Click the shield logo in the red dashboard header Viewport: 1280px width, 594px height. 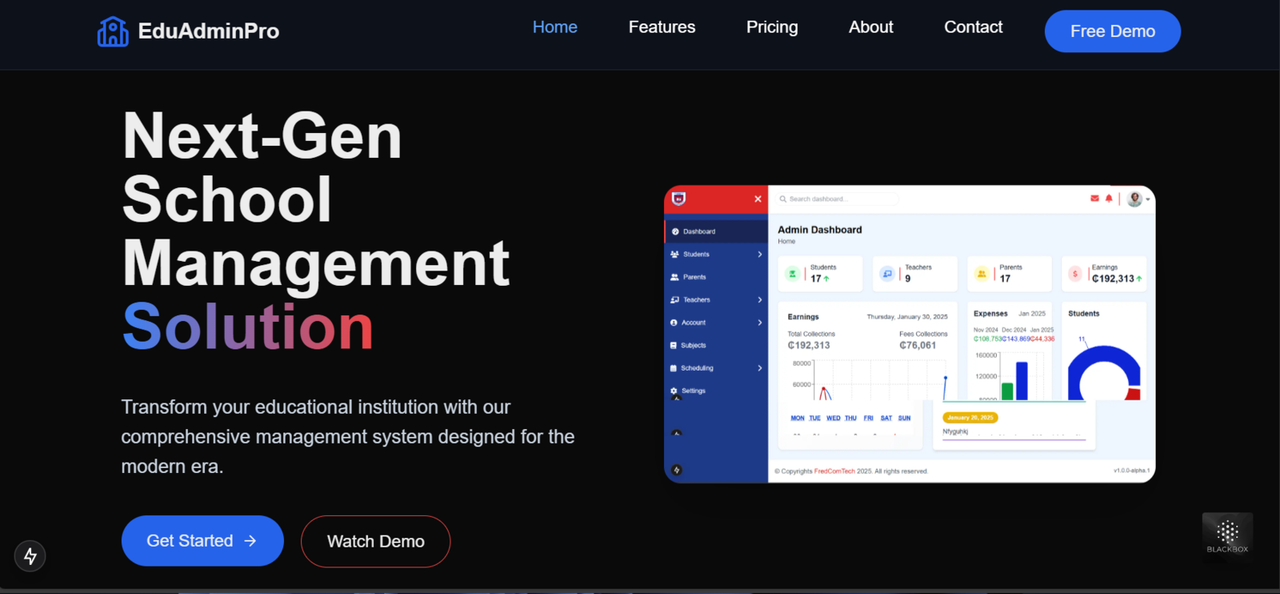678,198
